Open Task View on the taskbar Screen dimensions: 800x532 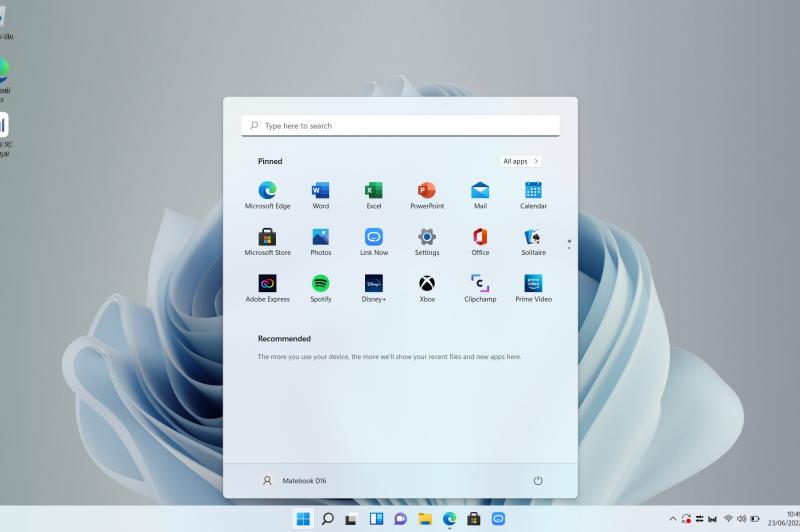pyautogui.click(x=351, y=519)
